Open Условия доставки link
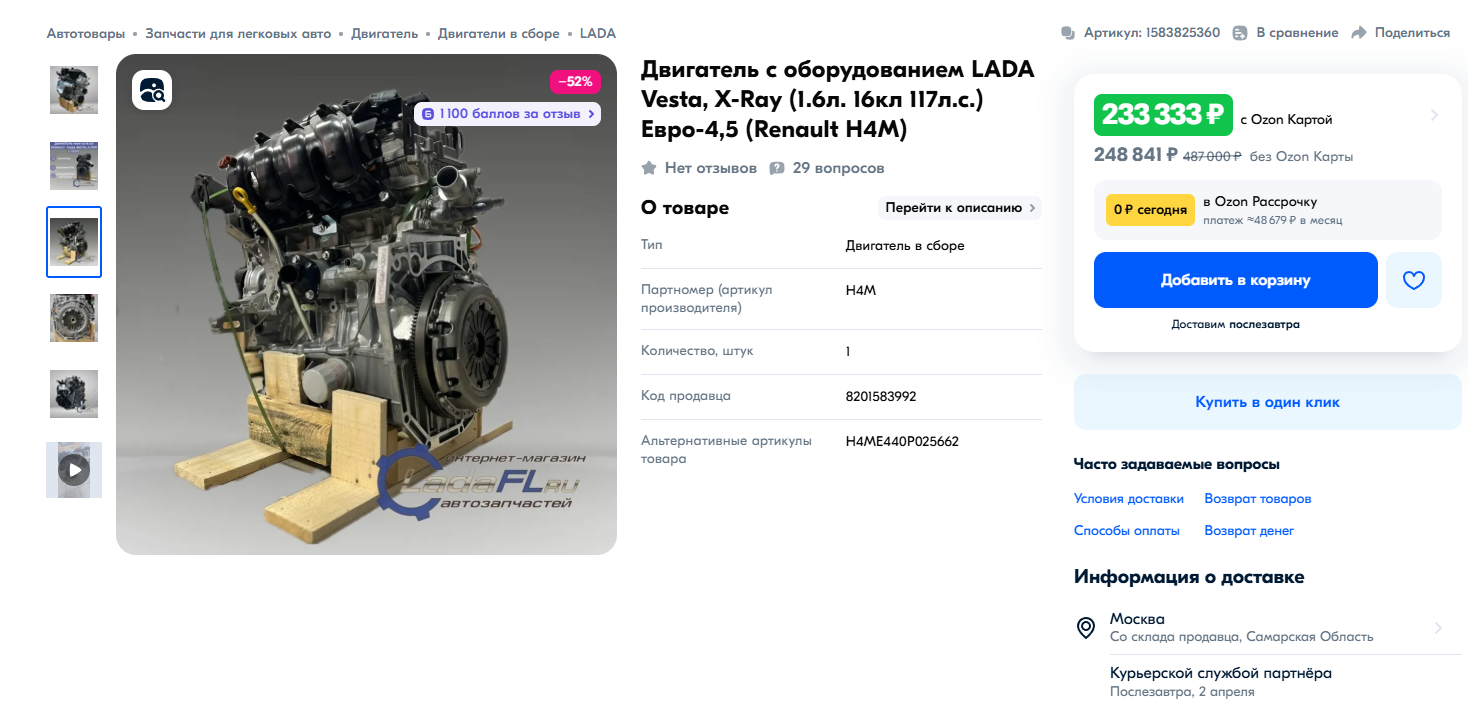The image size is (1468, 719). pyautogui.click(x=1129, y=498)
